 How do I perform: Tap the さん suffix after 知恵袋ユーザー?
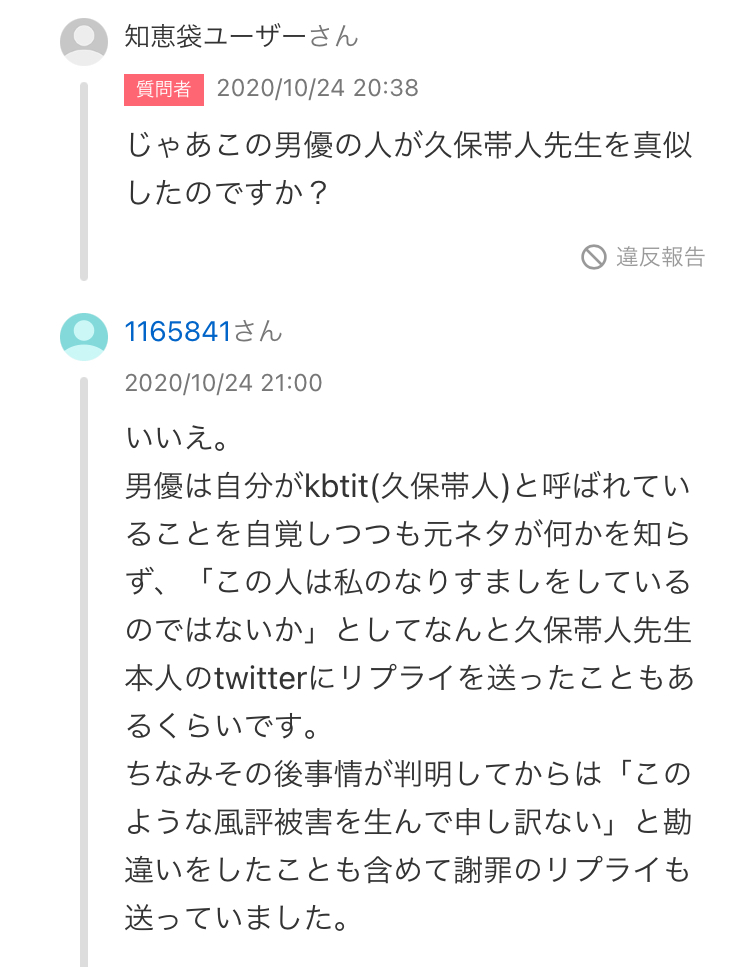[x=333, y=38]
